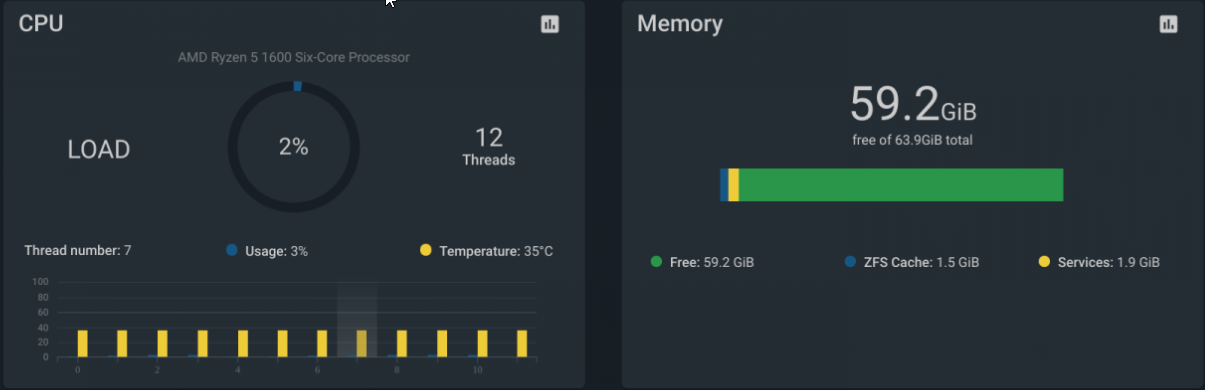Open CPU reports chart icon
Image resolution: width=1205 pixels, height=390 pixels.
click(x=550, y=24)
